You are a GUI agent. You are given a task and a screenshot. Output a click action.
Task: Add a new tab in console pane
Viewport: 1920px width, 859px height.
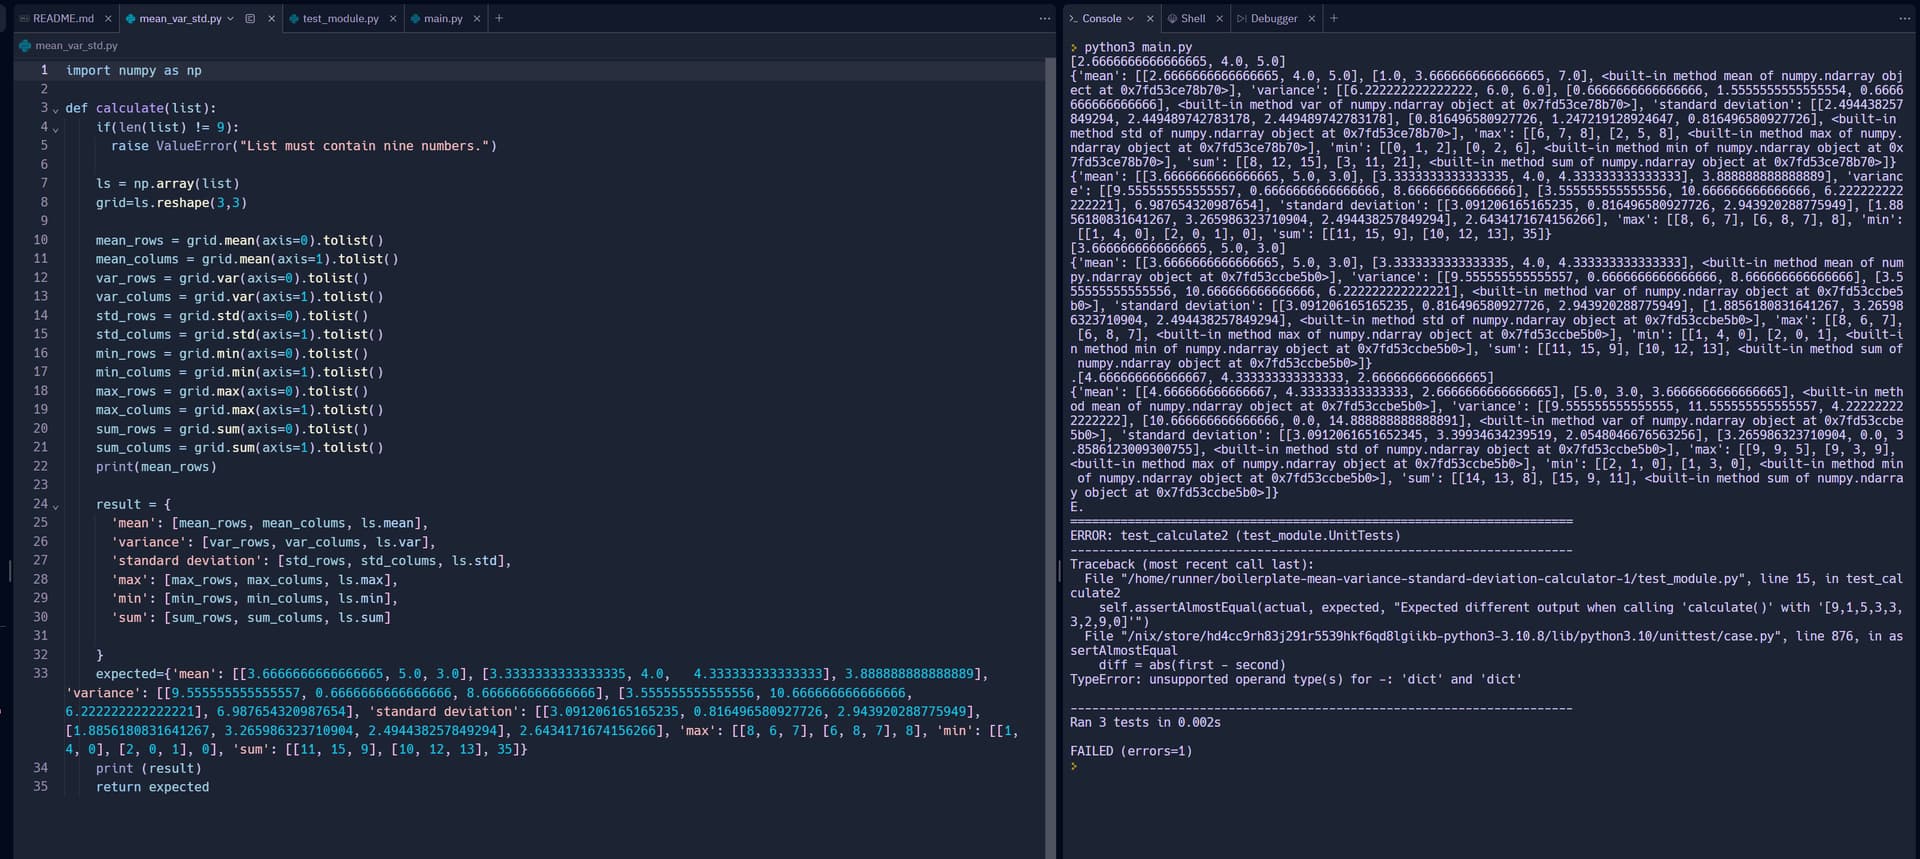point(1333,18)
